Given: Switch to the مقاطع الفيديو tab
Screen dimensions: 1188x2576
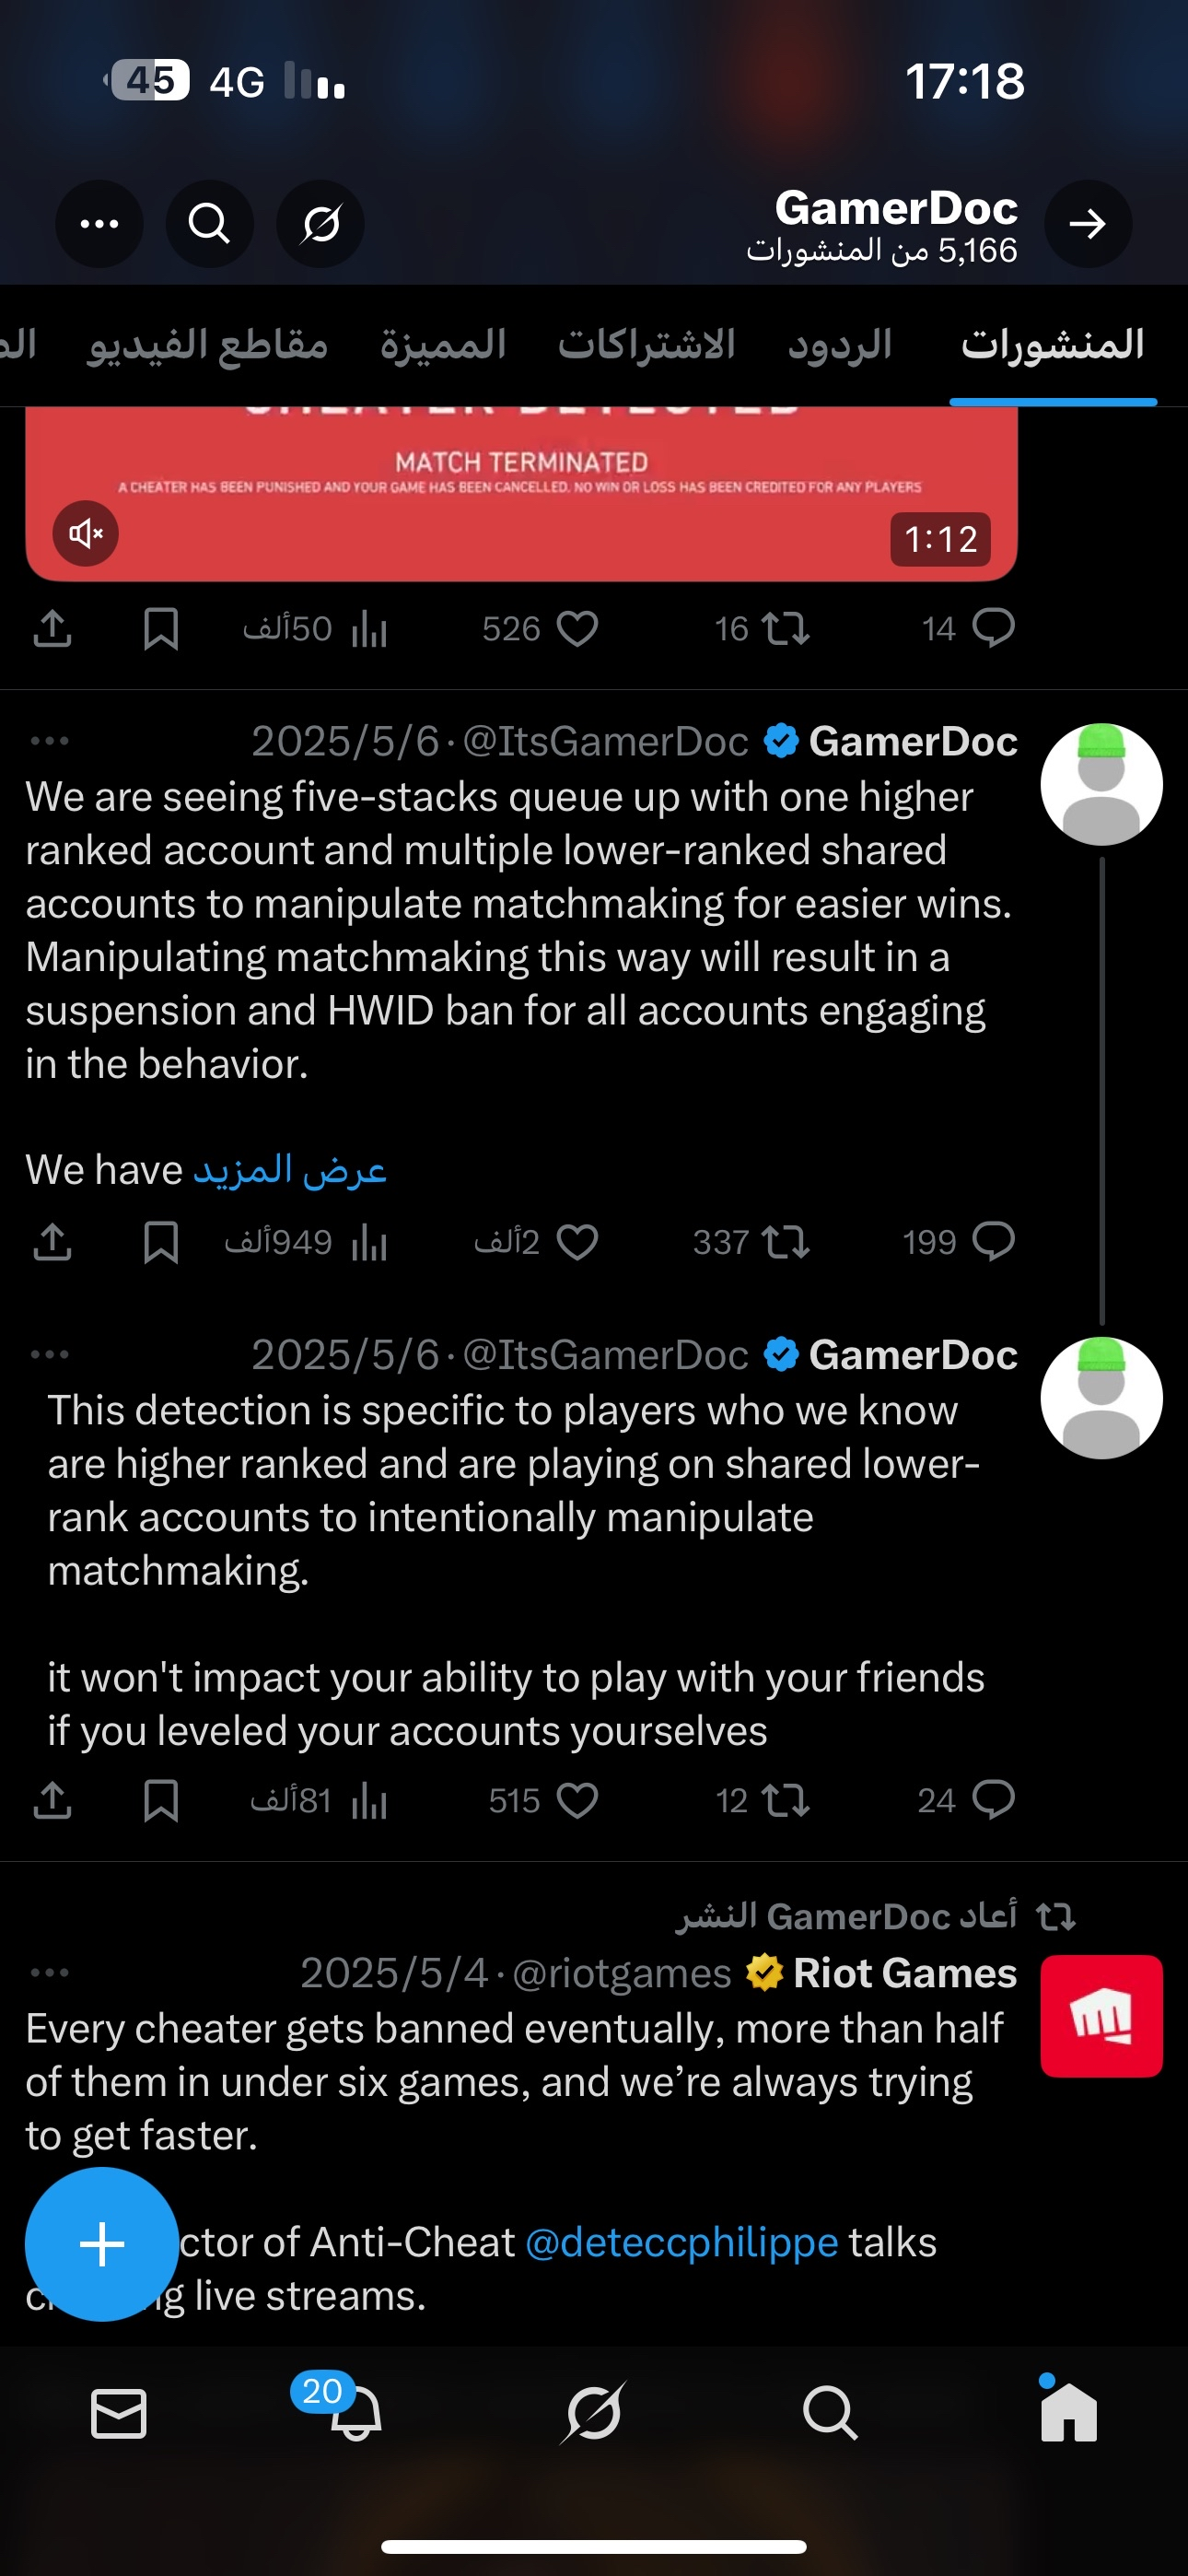Looking at the screenshot, I should (x=208, y=344).
